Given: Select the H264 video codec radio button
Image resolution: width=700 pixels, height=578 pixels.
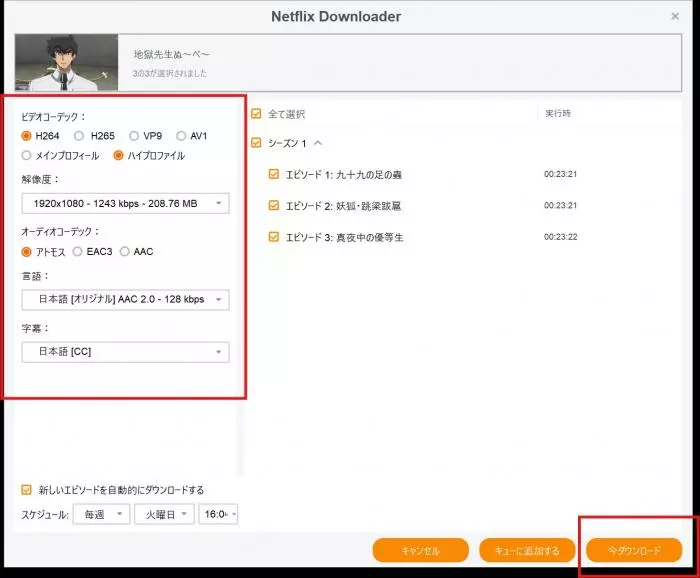Looking at the screenshot, I should pos(26,136).
